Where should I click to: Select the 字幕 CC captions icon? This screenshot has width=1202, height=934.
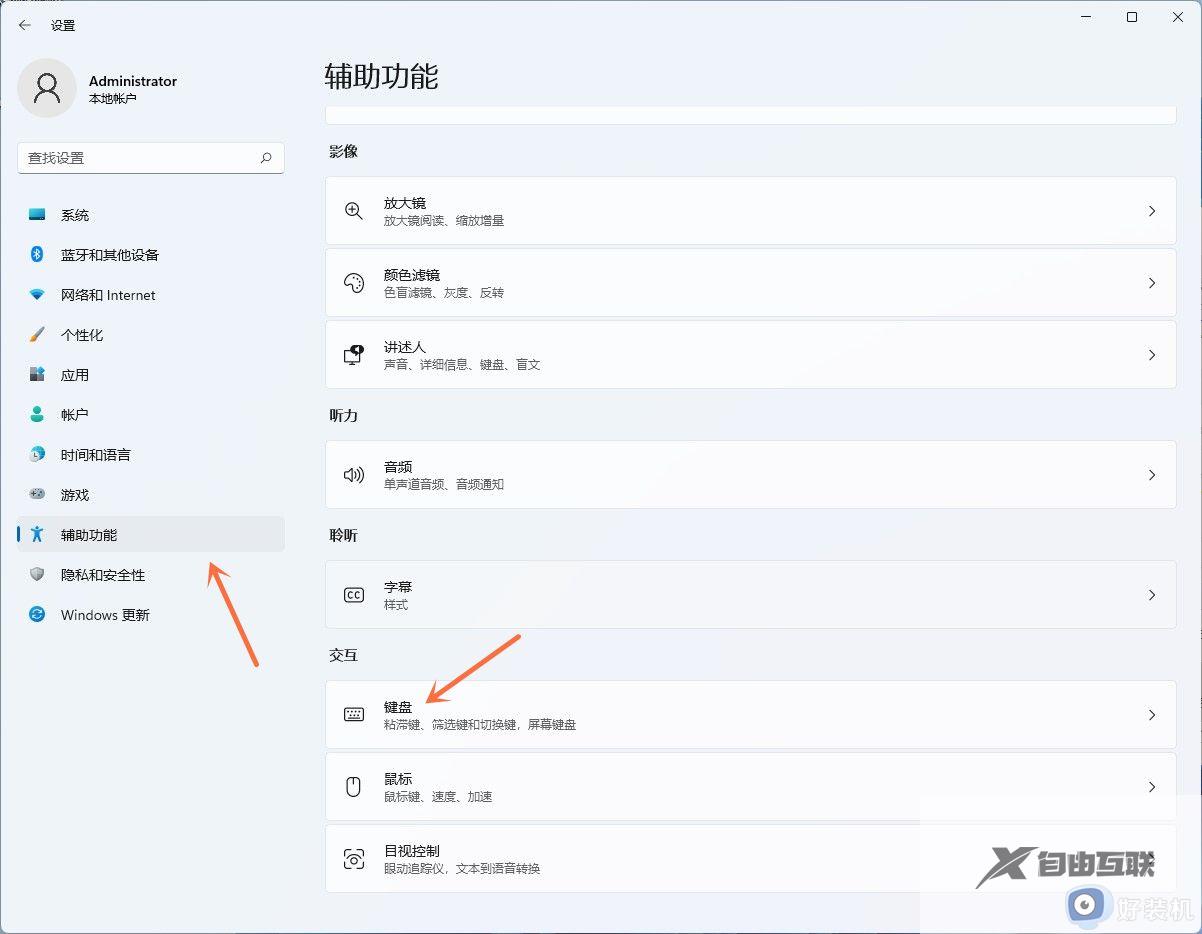tap(353, 594)
